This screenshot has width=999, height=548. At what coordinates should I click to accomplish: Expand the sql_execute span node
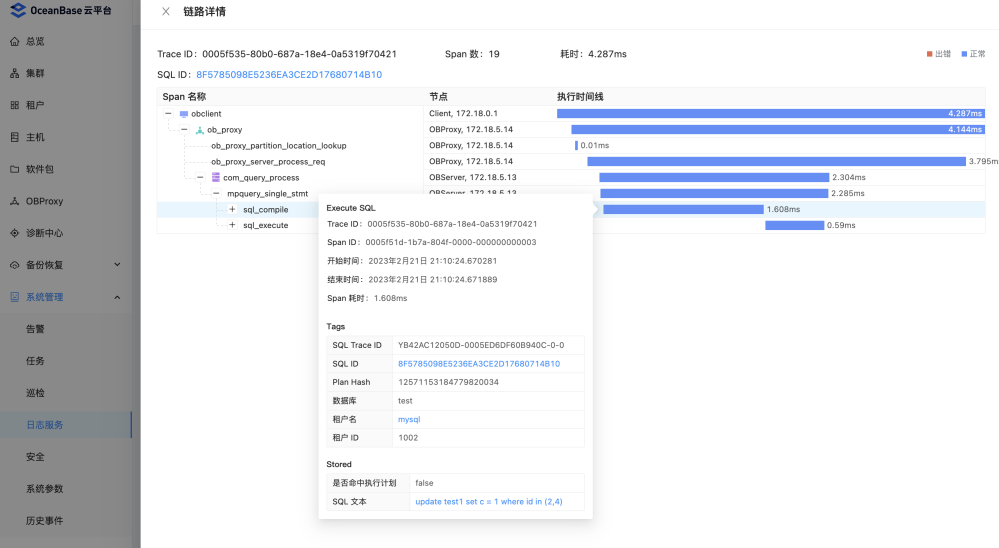tap(232, 225)
